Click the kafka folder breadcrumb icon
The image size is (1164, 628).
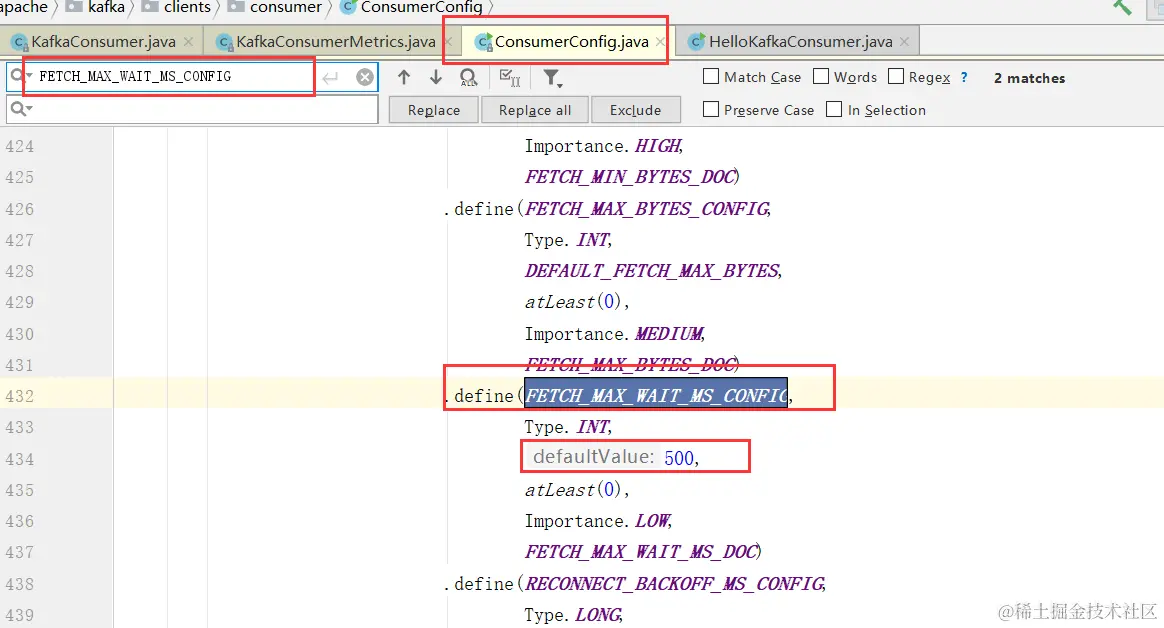74,7
